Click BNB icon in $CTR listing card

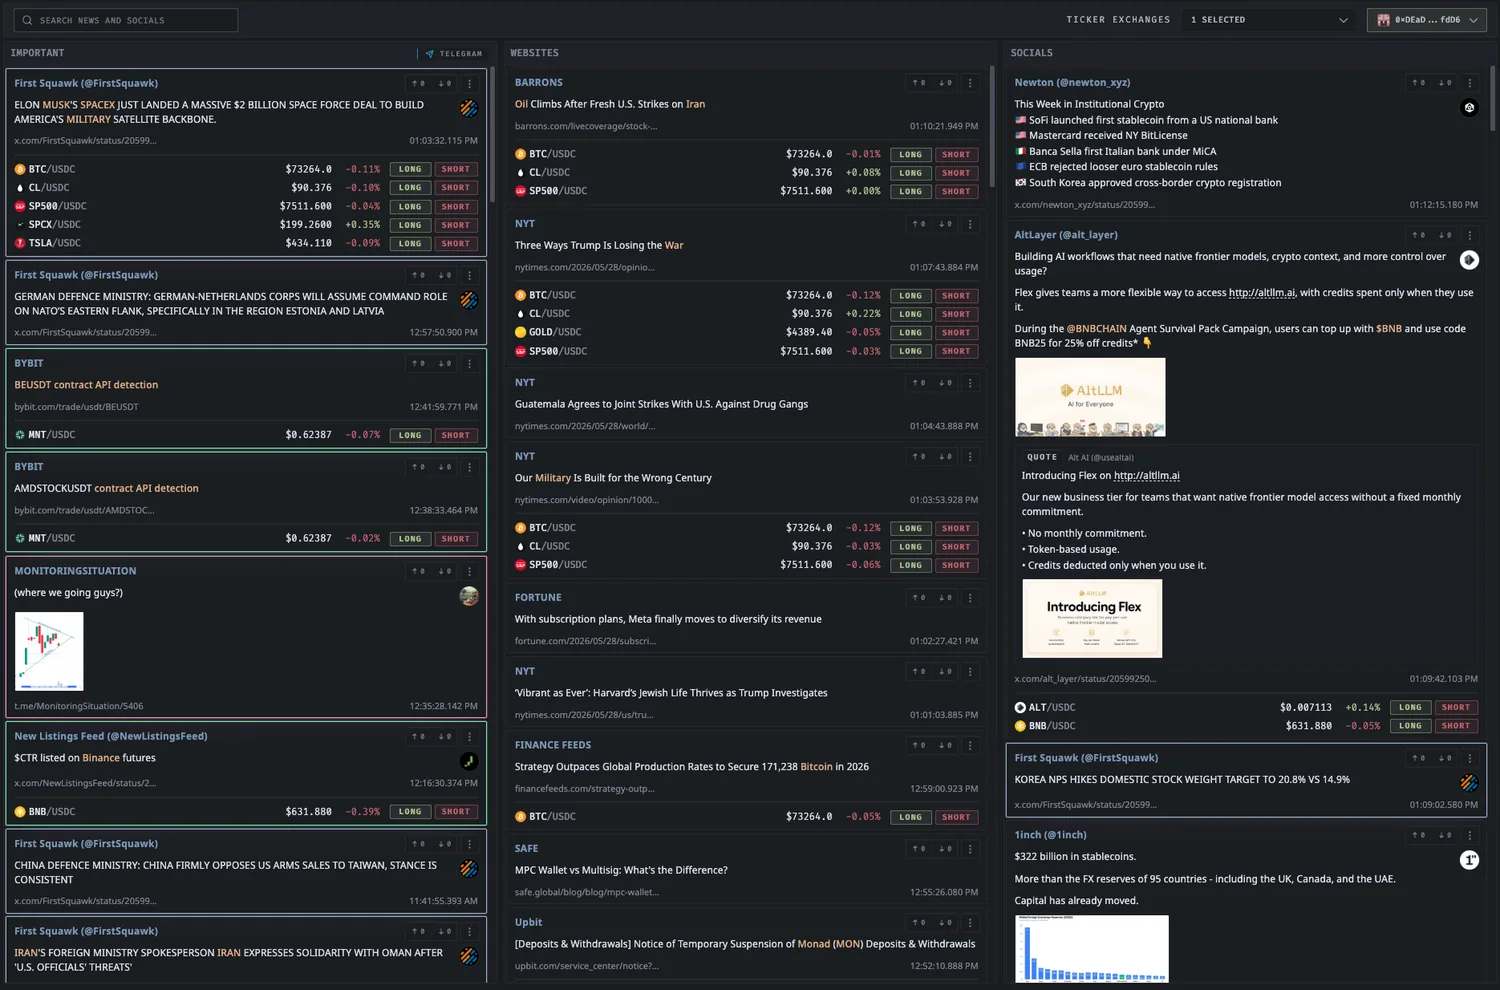[x=20, y=812]
